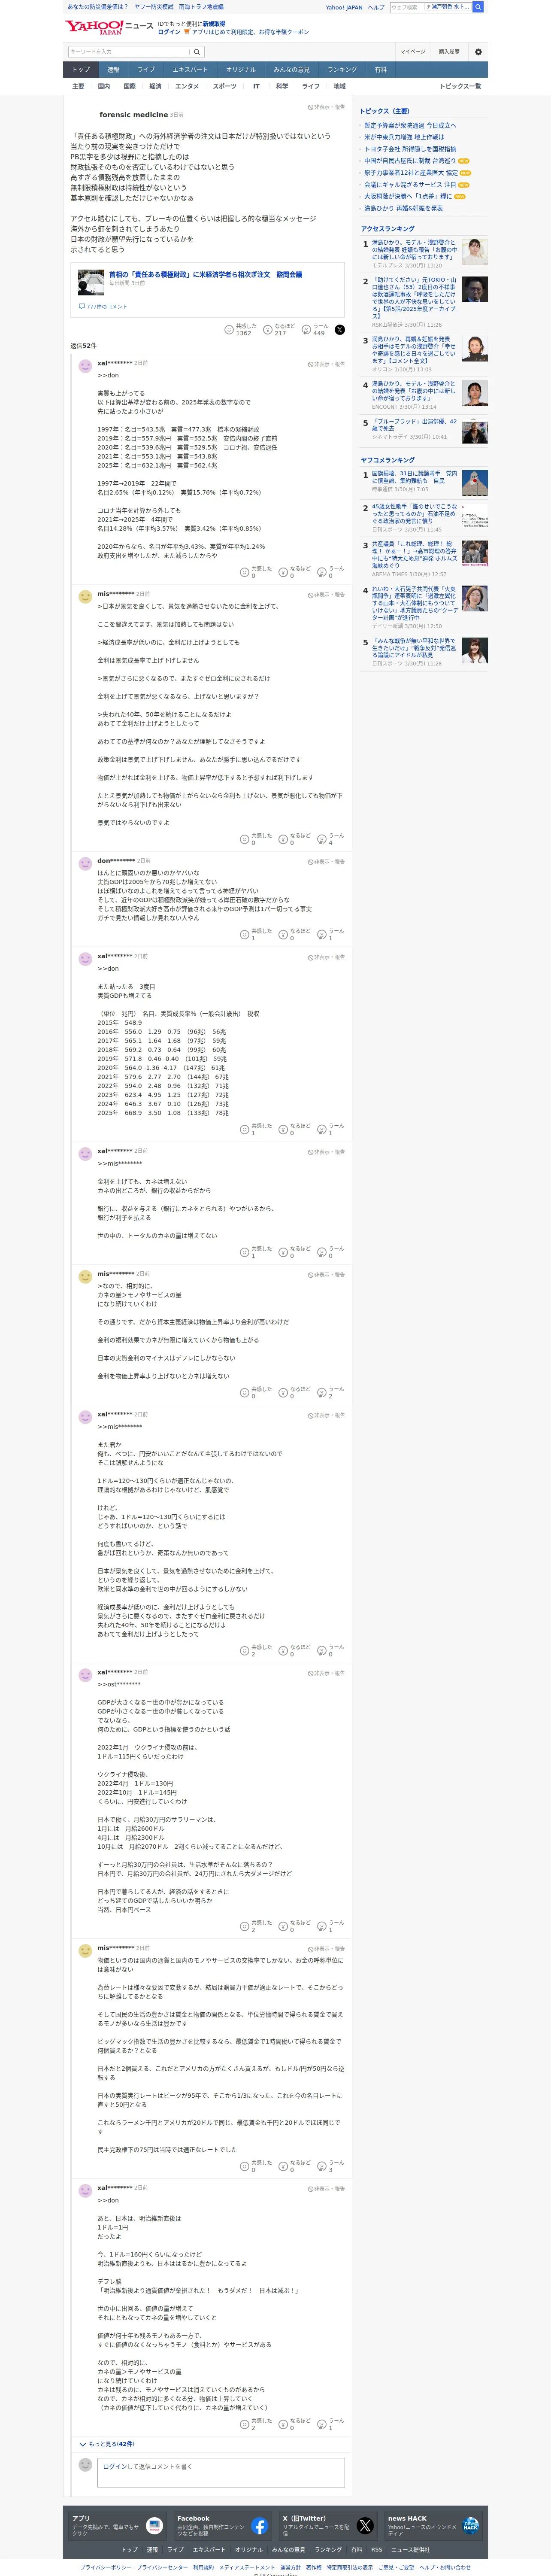Click the アプリ icon in the footer

[x=154, y=2526]
